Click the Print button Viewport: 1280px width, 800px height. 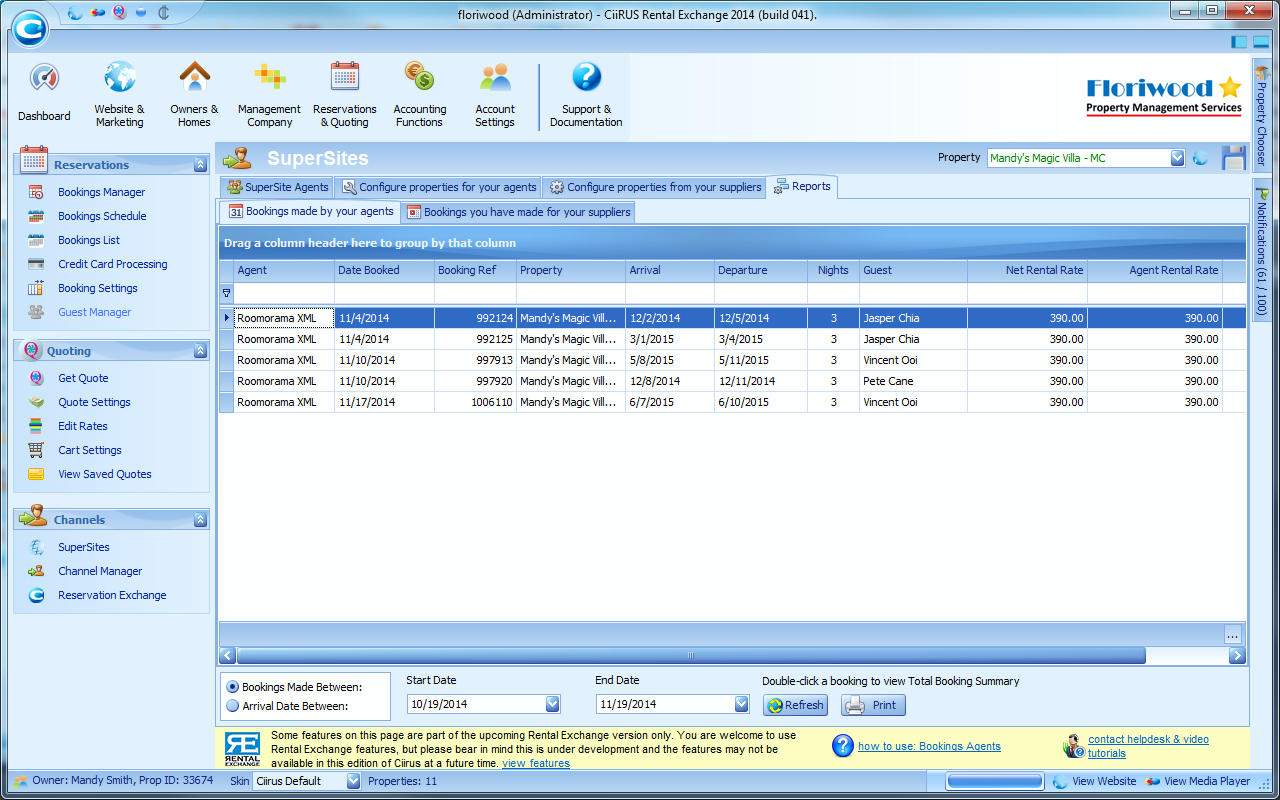[x=873, y=705]
